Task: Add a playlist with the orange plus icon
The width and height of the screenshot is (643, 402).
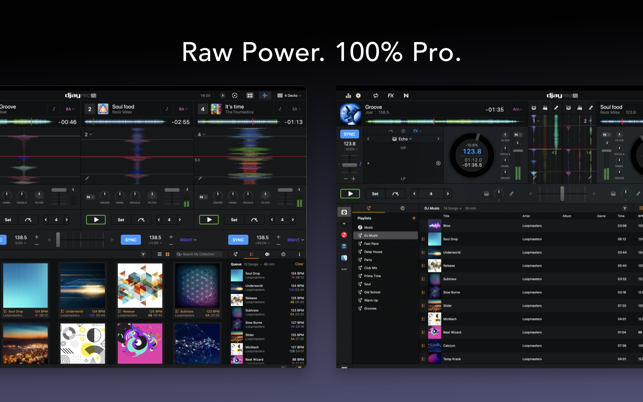Action: [414, 218]
